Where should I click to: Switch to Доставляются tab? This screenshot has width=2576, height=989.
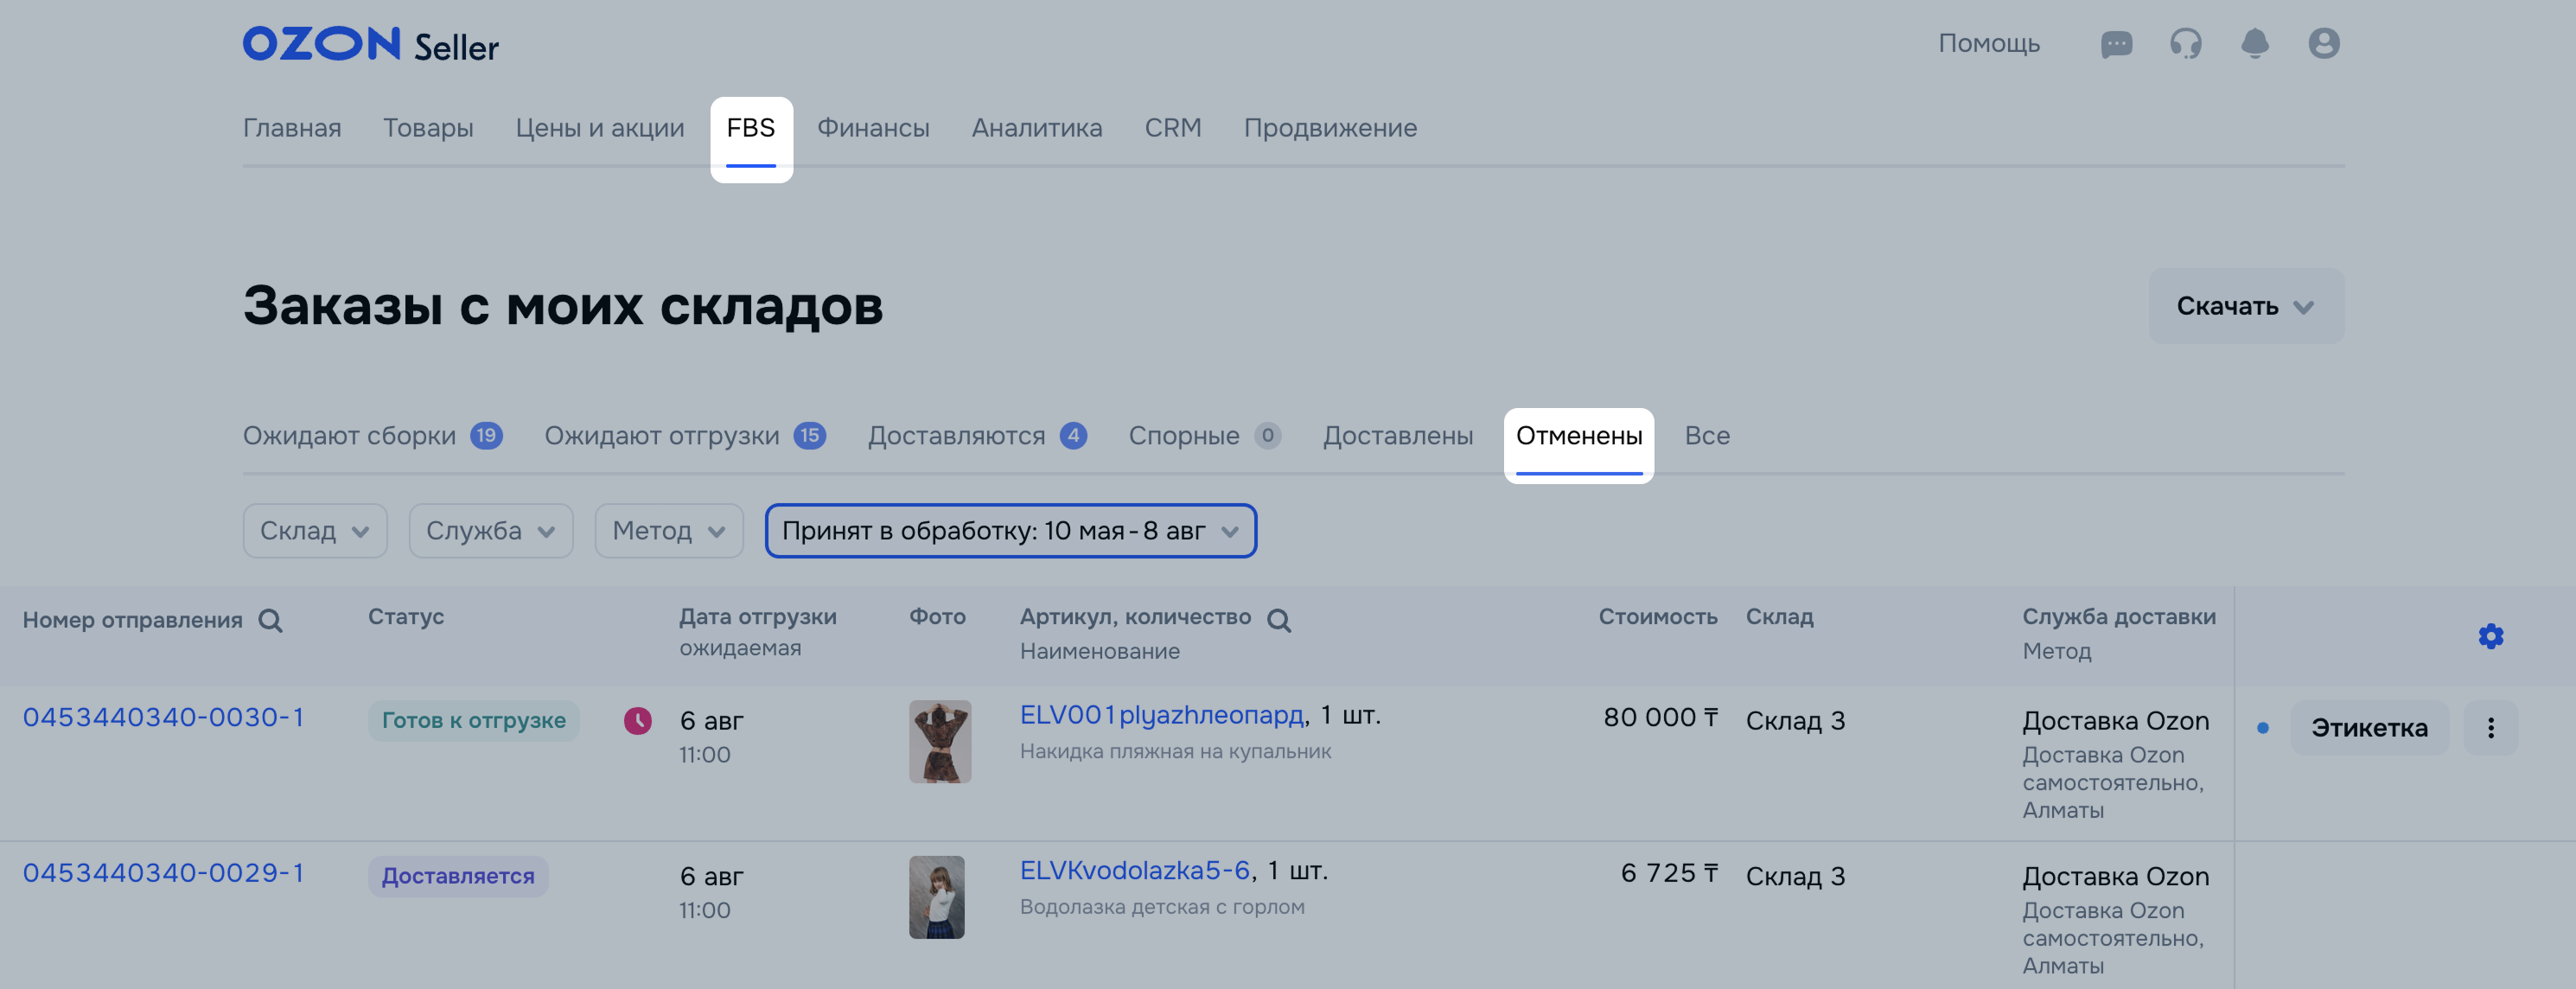coord(977,436)
